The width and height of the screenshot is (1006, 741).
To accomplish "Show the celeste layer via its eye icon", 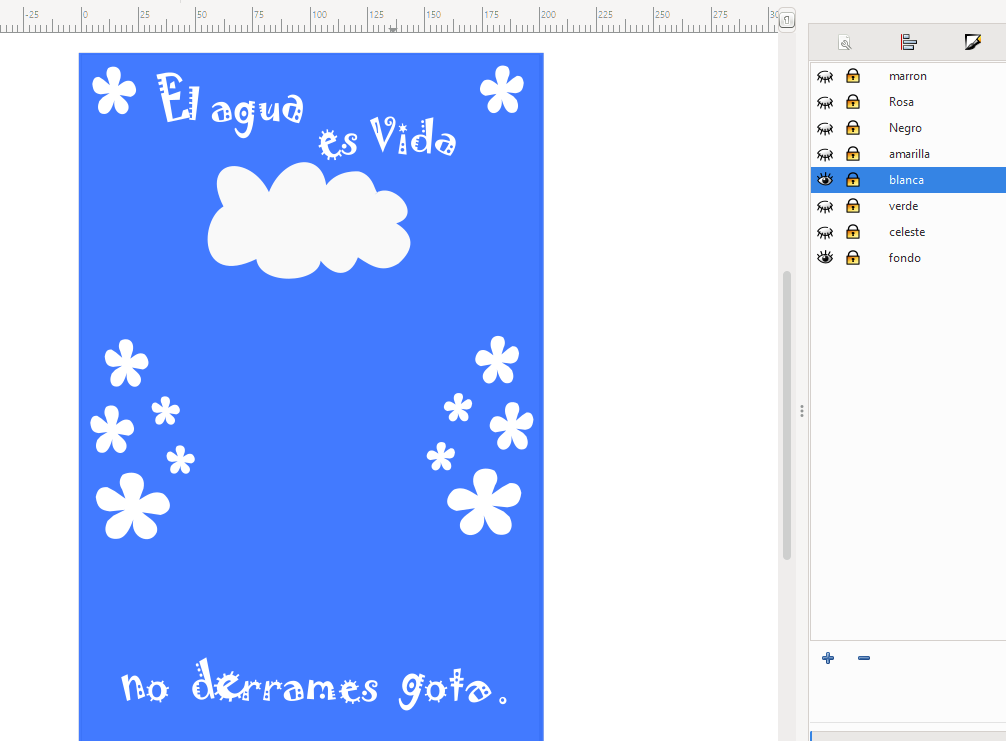I will [x=825, y=232].
